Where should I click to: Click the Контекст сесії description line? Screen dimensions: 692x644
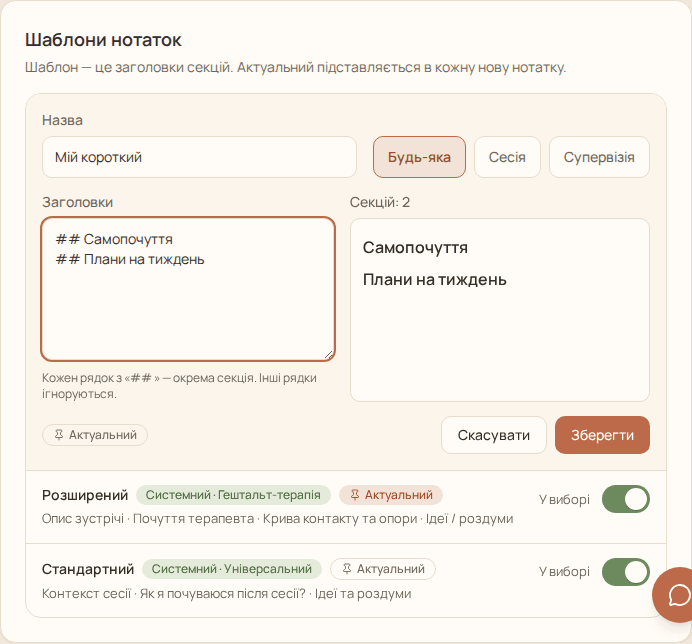pos(226,594)
